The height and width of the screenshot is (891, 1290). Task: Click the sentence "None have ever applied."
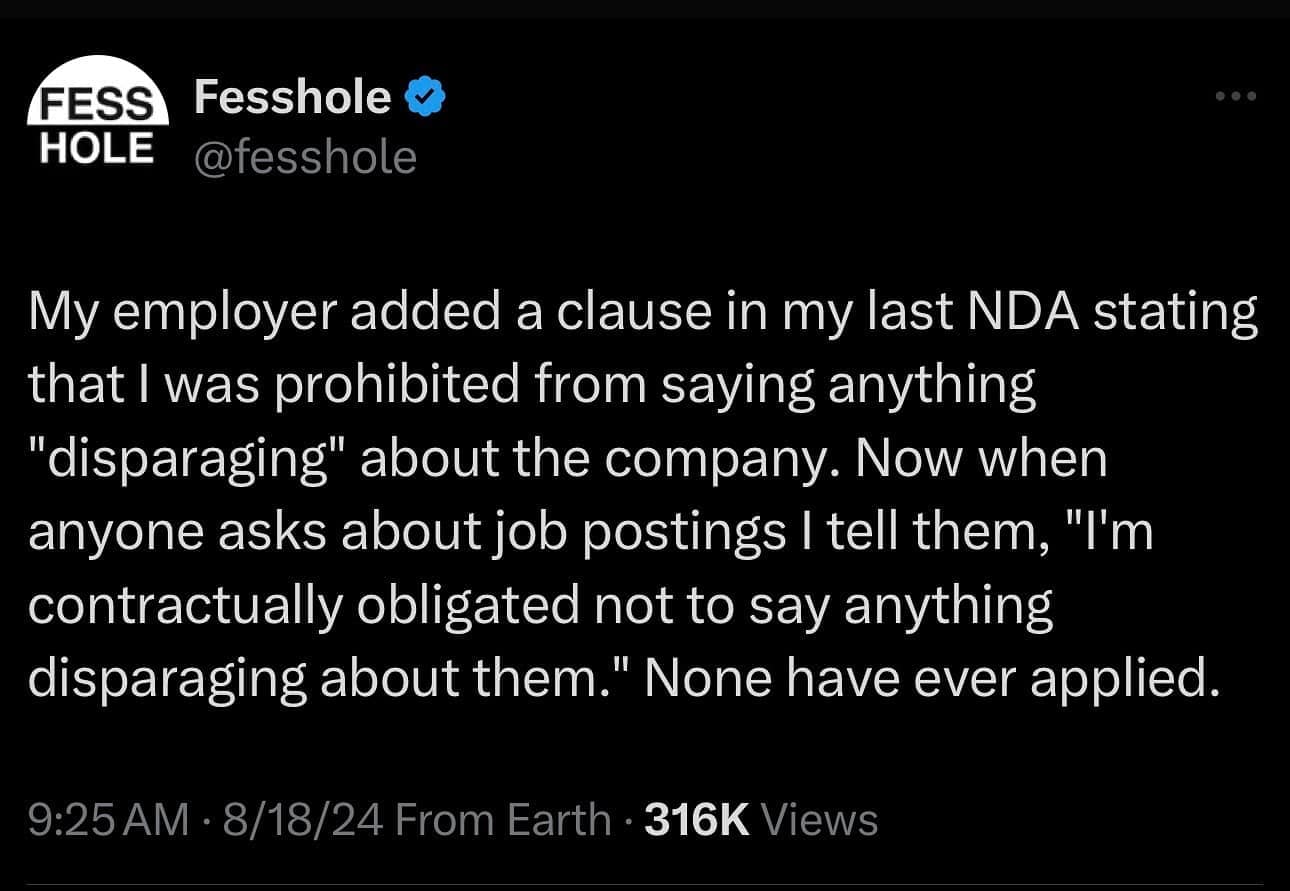(932, 680)
